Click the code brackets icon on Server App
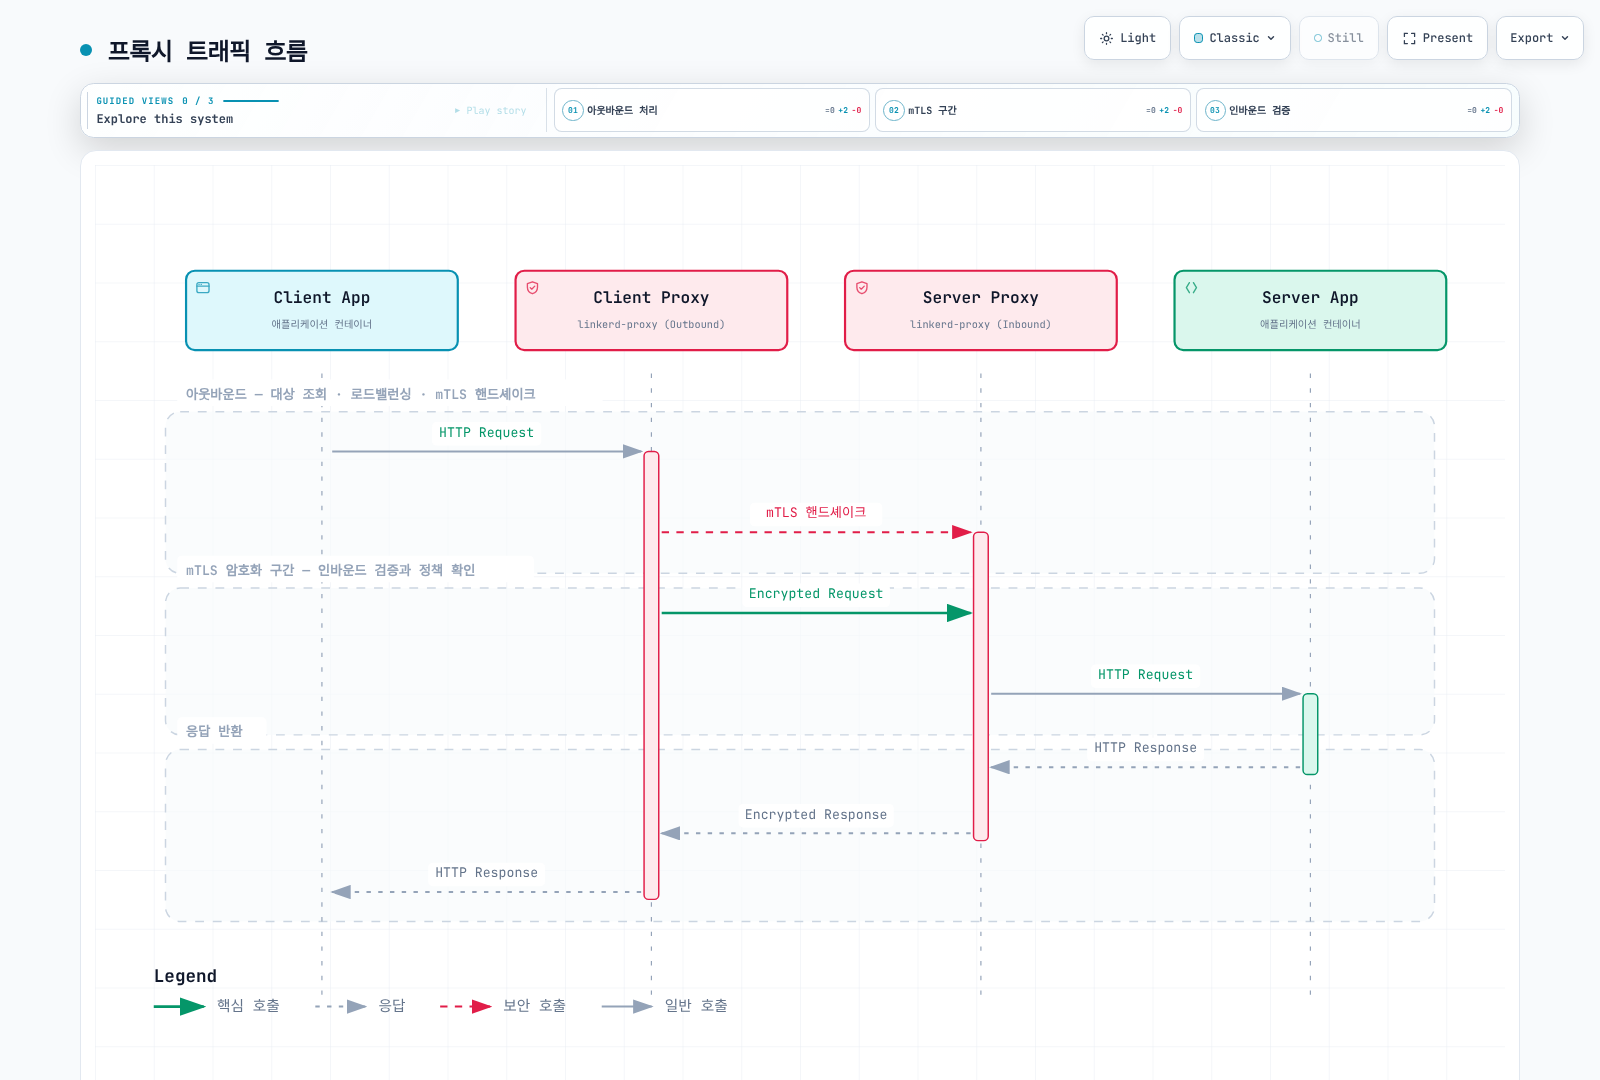Image resolution: width=1600 pixels, height=1080 pixels. [x=1191, y=288]
